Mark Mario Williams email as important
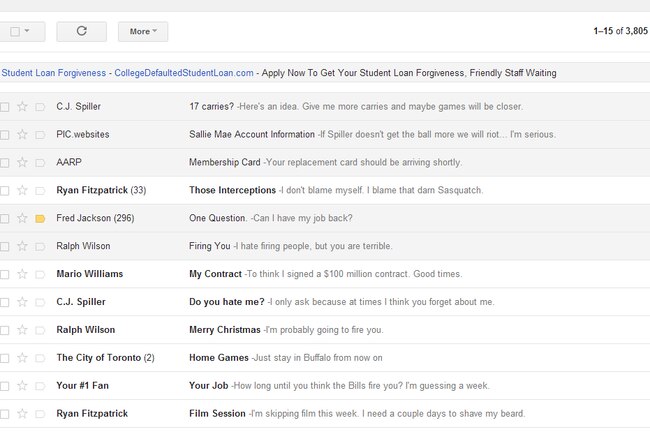This screenshot has height=432, width=650. tap(40, 275)
